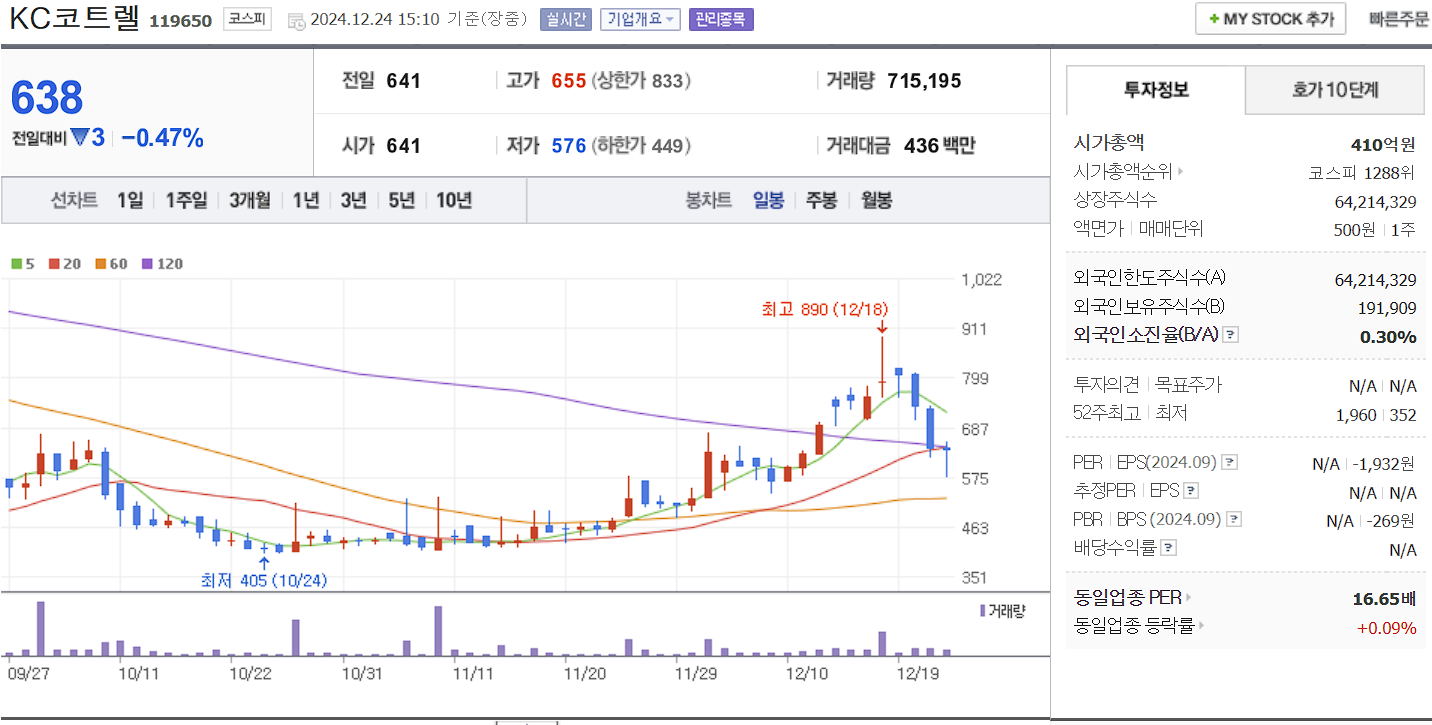
Task: Select the 1일 line chart period
Action: 130,200
